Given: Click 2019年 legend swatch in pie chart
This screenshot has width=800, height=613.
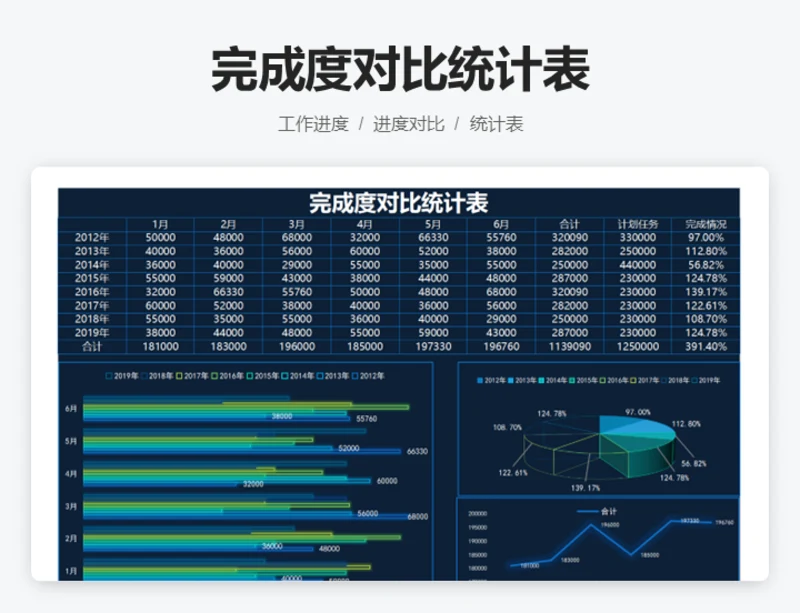Looking at the screenshot, I should pos(694,381).
